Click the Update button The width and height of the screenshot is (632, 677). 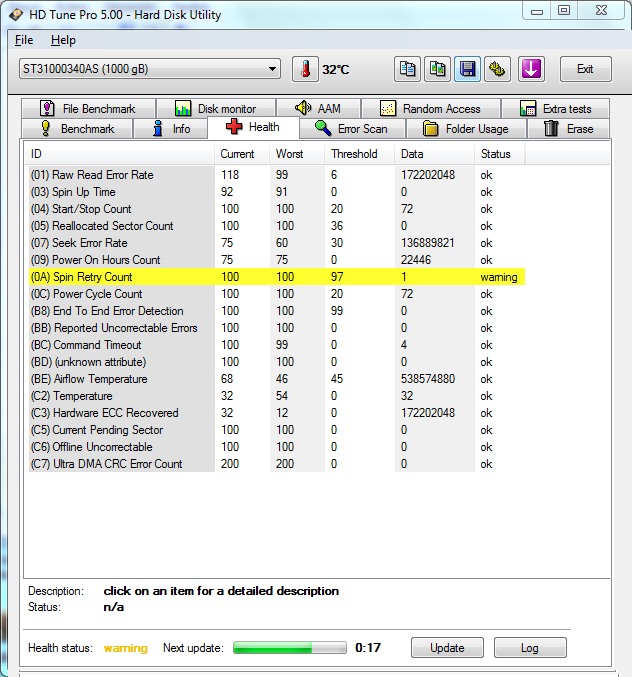[447, 648]
